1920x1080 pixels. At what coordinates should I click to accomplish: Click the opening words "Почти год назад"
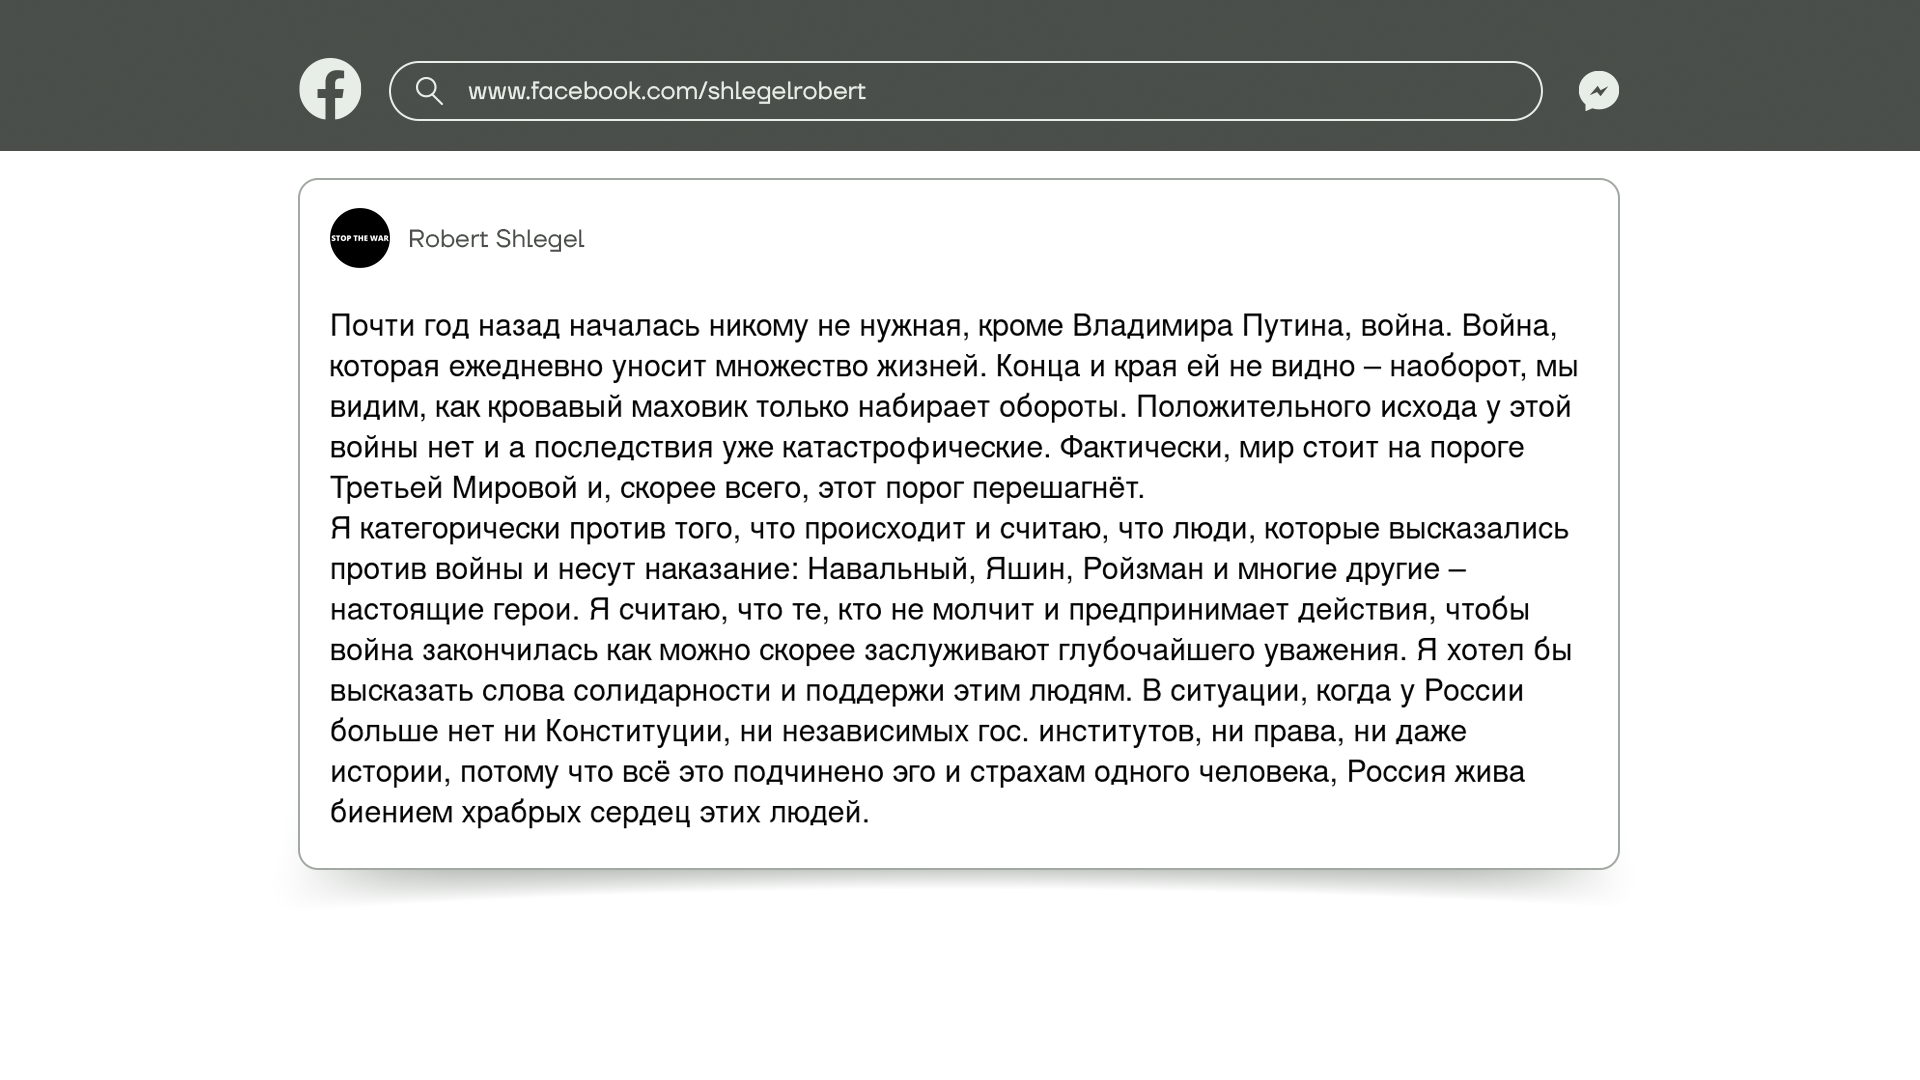445,326
